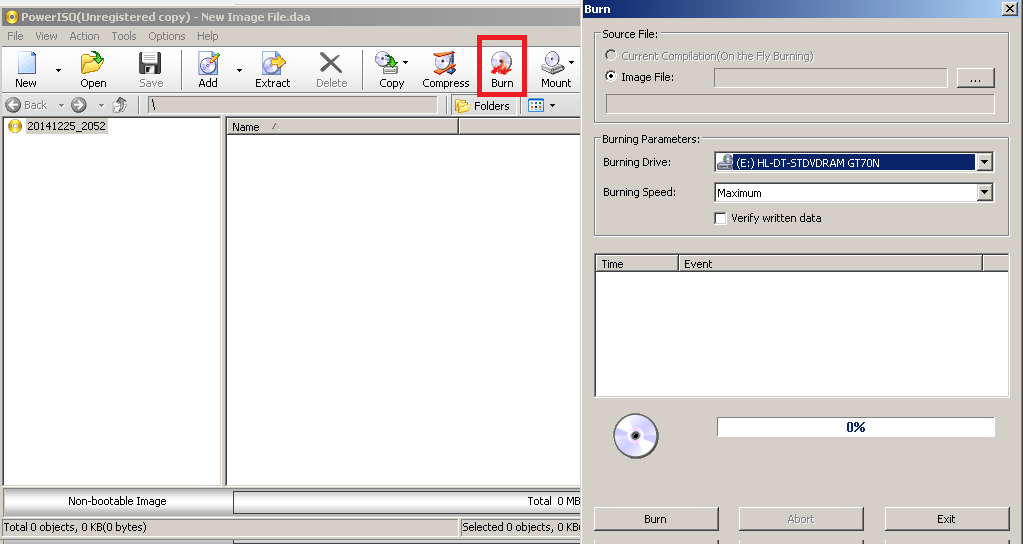The image size is (1023, 544).
Task: Open the dropdown arrow beside Mount
Action: click(x=571, y=63)
